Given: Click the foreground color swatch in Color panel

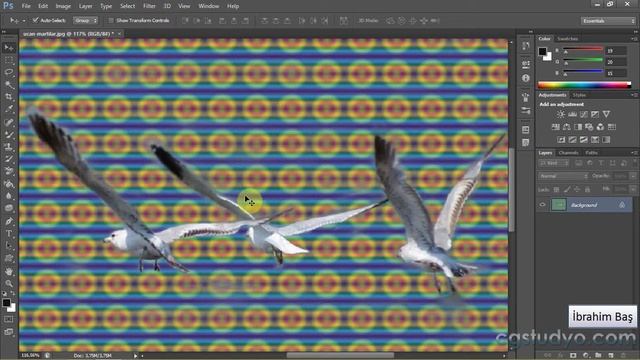Looking at the screenshot, I should pos(542,51).
